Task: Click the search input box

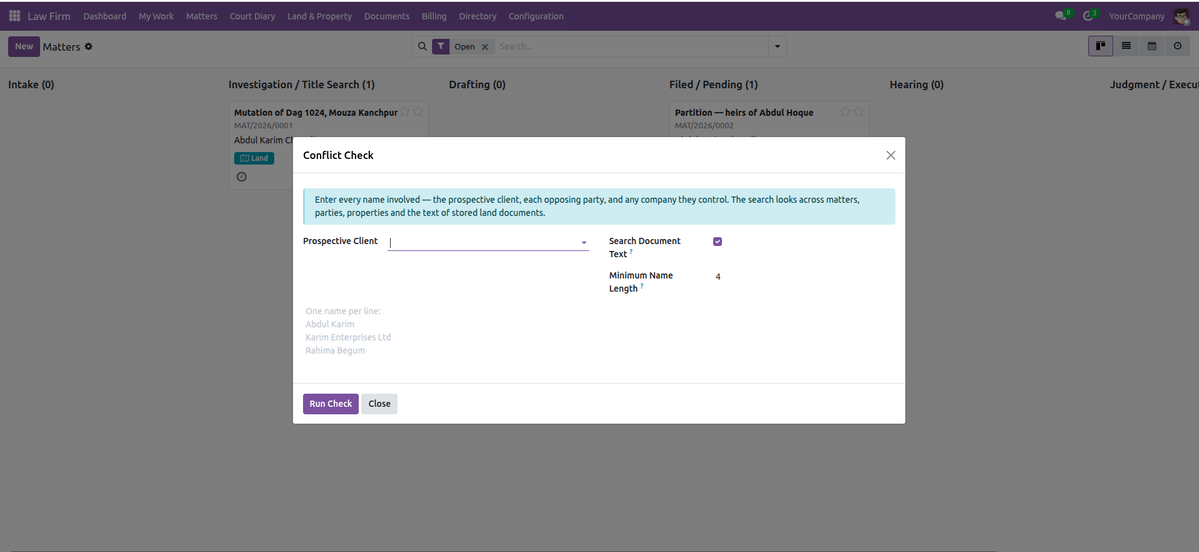Action: (x=631, y=47)
